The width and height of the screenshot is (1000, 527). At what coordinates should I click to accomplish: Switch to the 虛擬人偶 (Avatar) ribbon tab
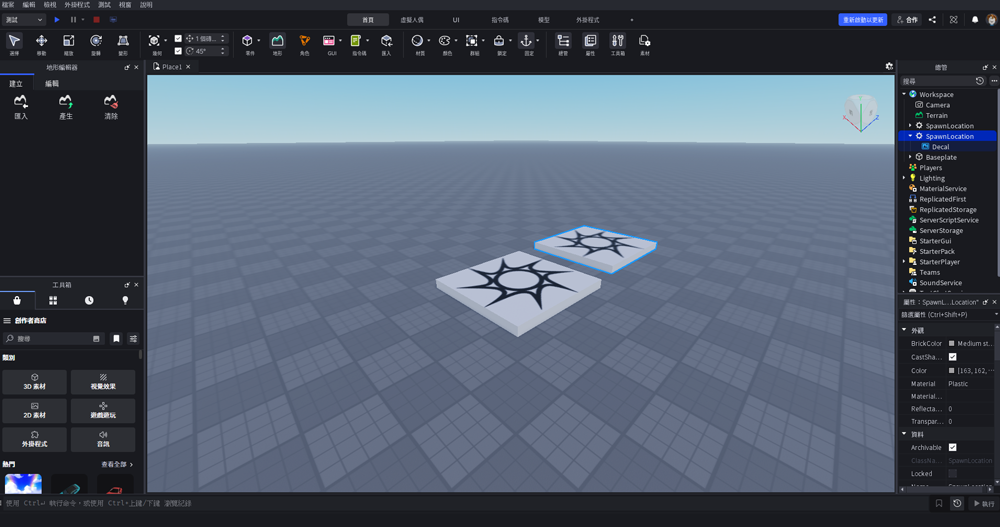411,20
